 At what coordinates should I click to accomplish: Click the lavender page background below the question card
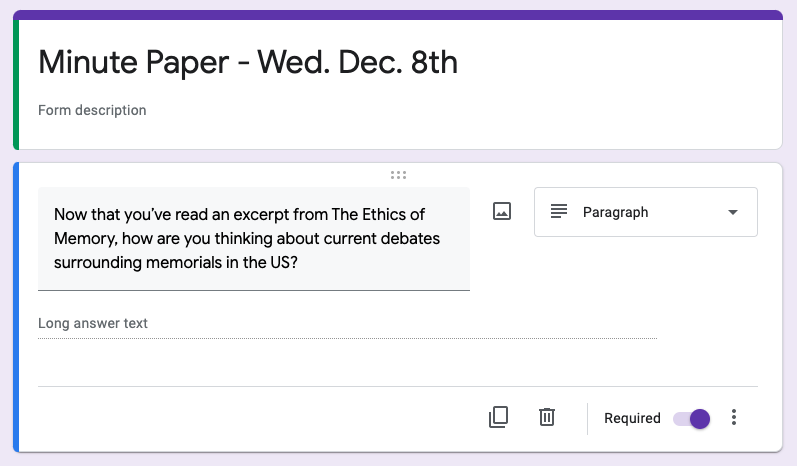tap(398, 459)
